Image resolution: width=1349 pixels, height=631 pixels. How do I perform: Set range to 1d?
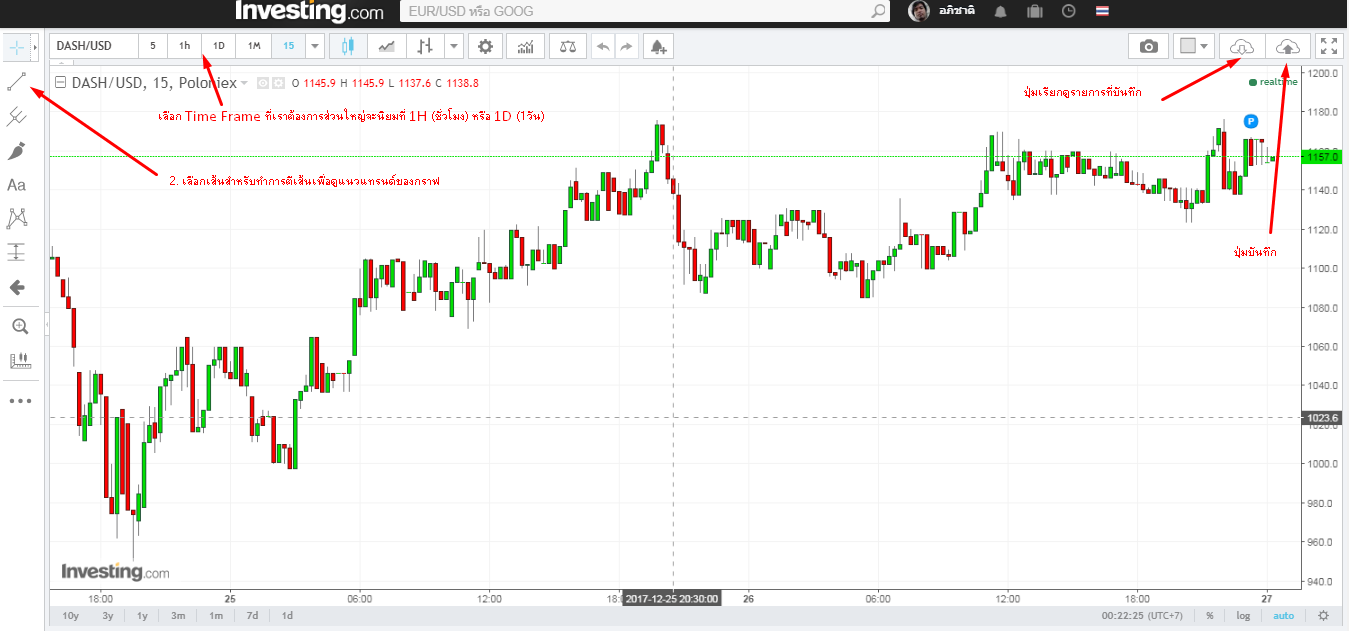[287, 615]
